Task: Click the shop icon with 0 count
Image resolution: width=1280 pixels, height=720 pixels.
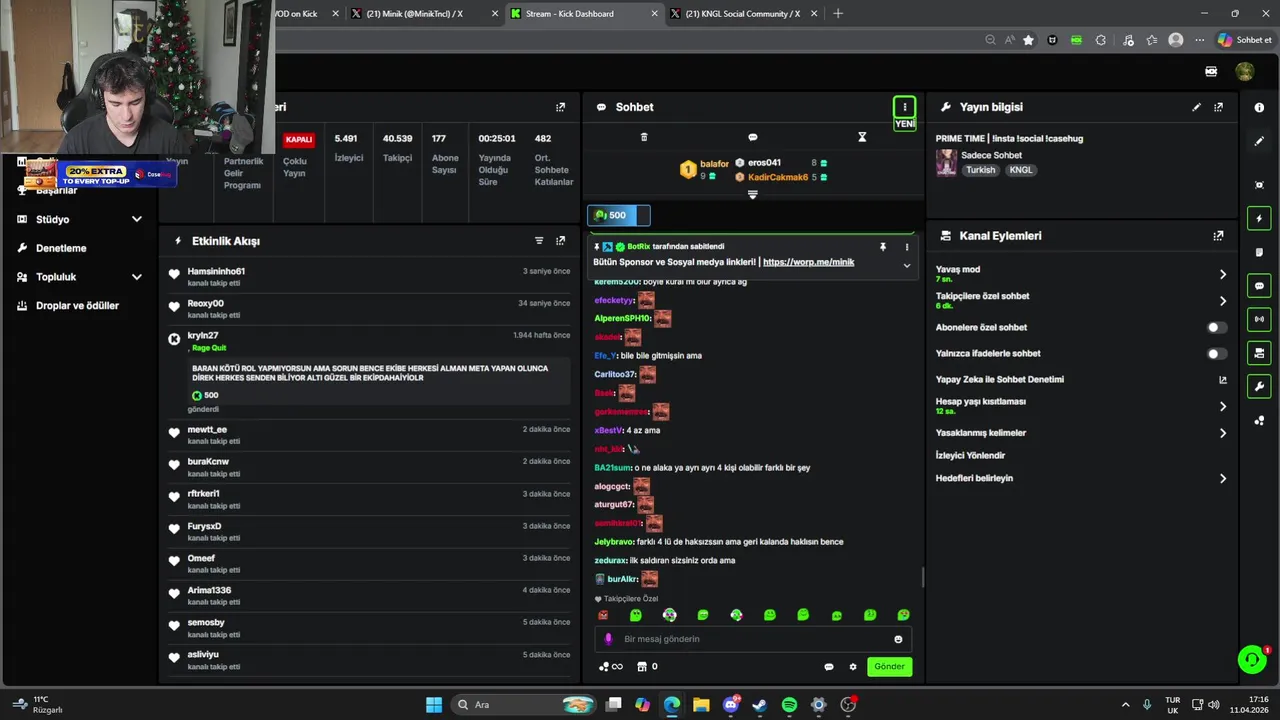Action: click(645, 667)
